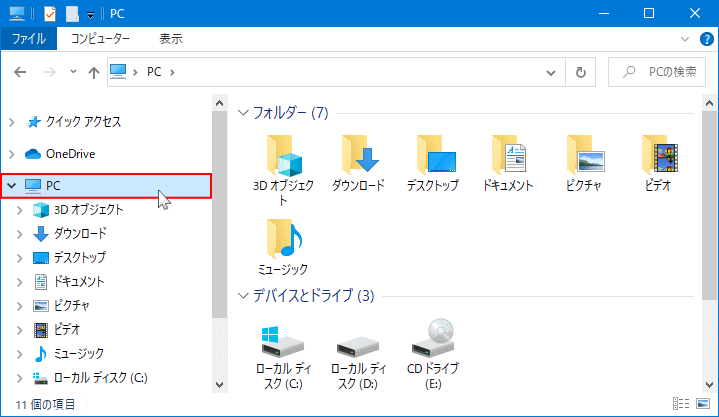Open the ファイル menu
The image size is (719, 417).
coord(30,39)
